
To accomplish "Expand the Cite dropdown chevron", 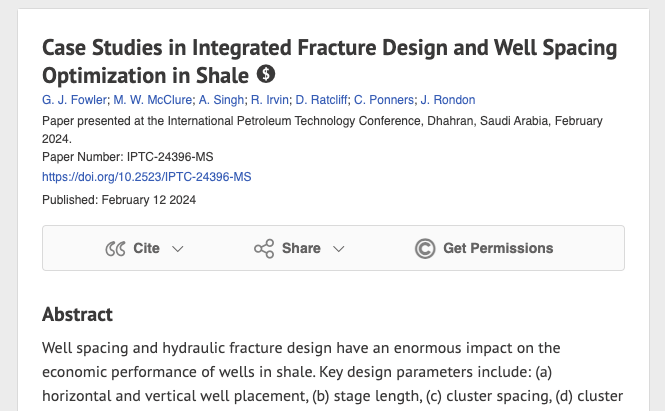I will (x=178, y=249).
